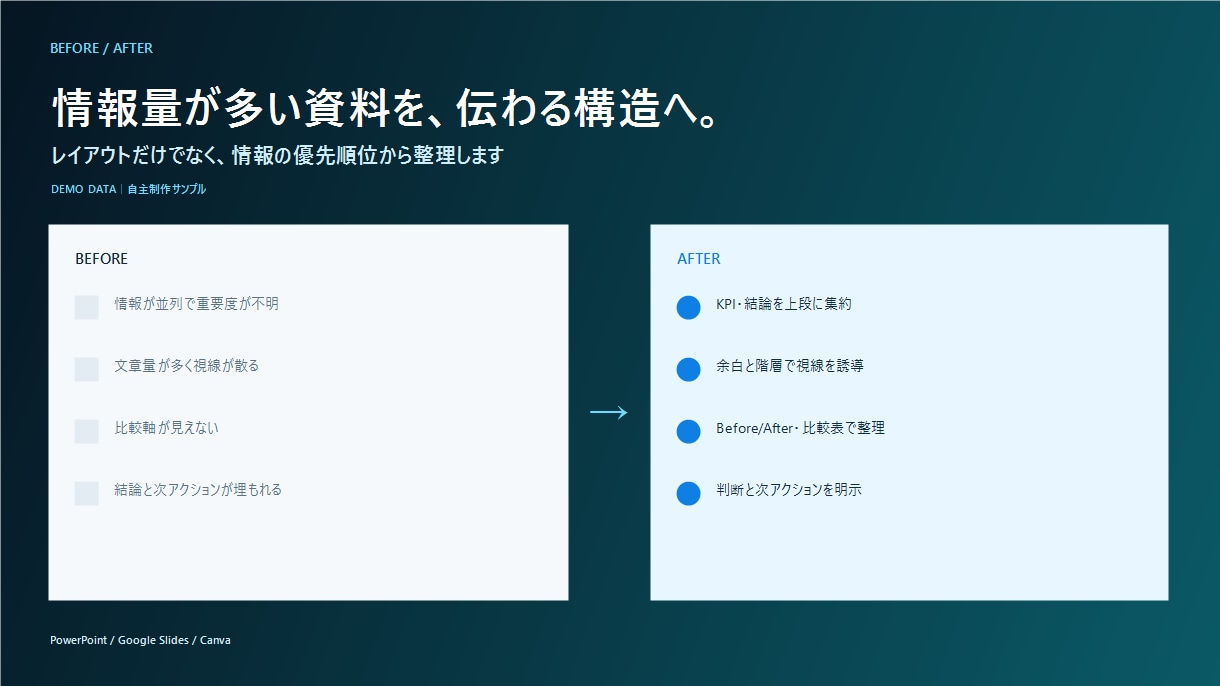Click the BEFORE / AFTER header label
The image size is (1220, 686).
click(101, 48)
